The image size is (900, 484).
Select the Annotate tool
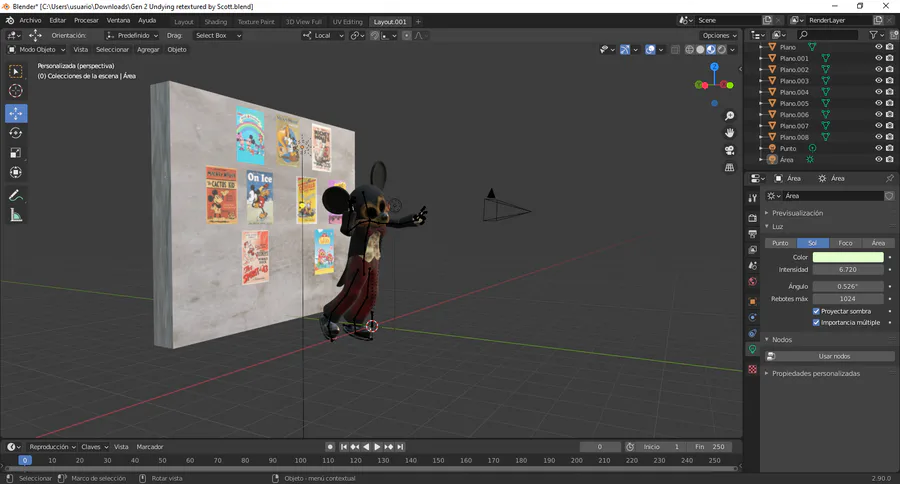pyautogui.click(x=16, y=196)
